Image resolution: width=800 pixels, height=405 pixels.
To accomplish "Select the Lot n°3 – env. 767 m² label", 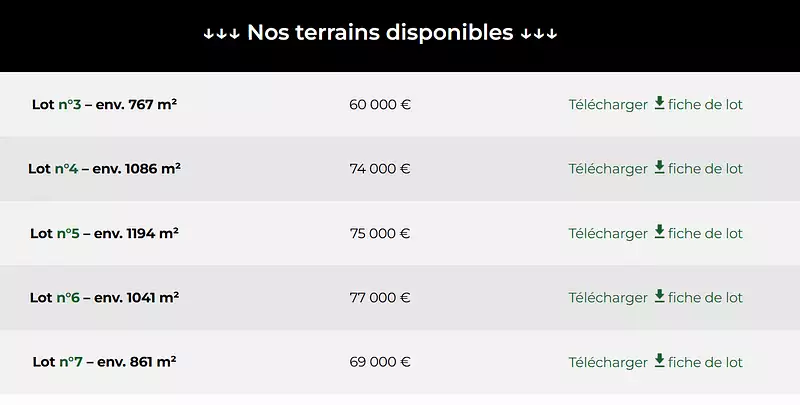I will [x=104, y=104].
